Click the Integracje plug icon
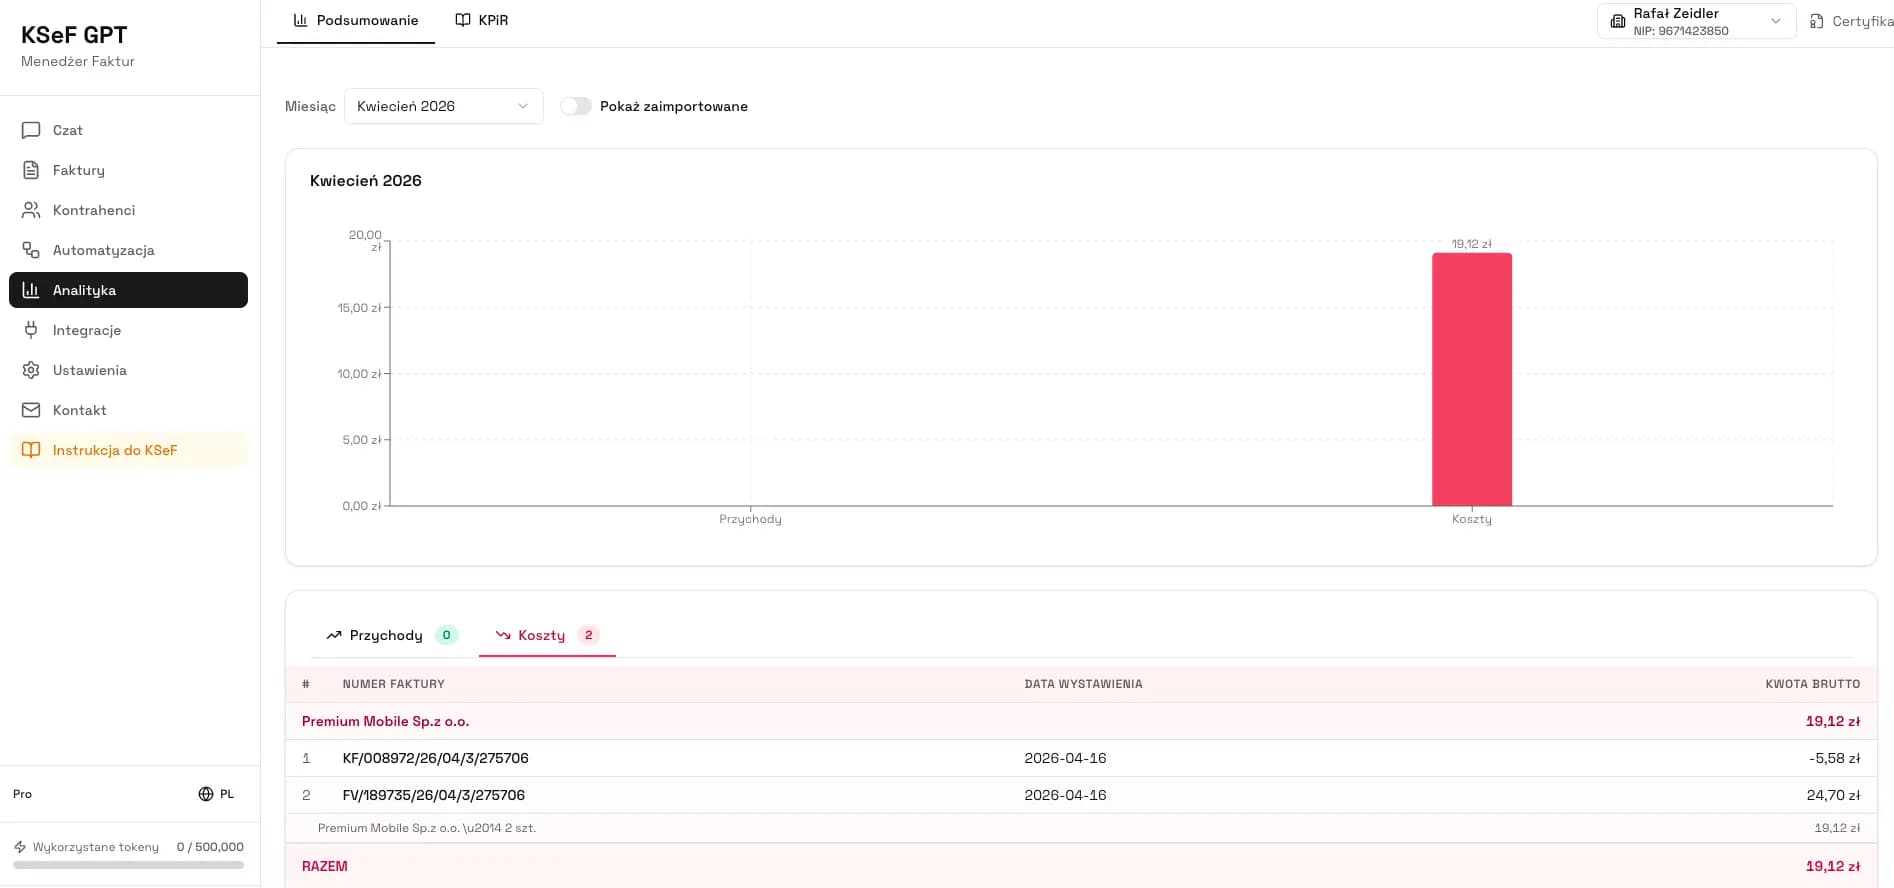Viewport: 1894px width, 888px height. pyautogui.click(x=31, y=330)
